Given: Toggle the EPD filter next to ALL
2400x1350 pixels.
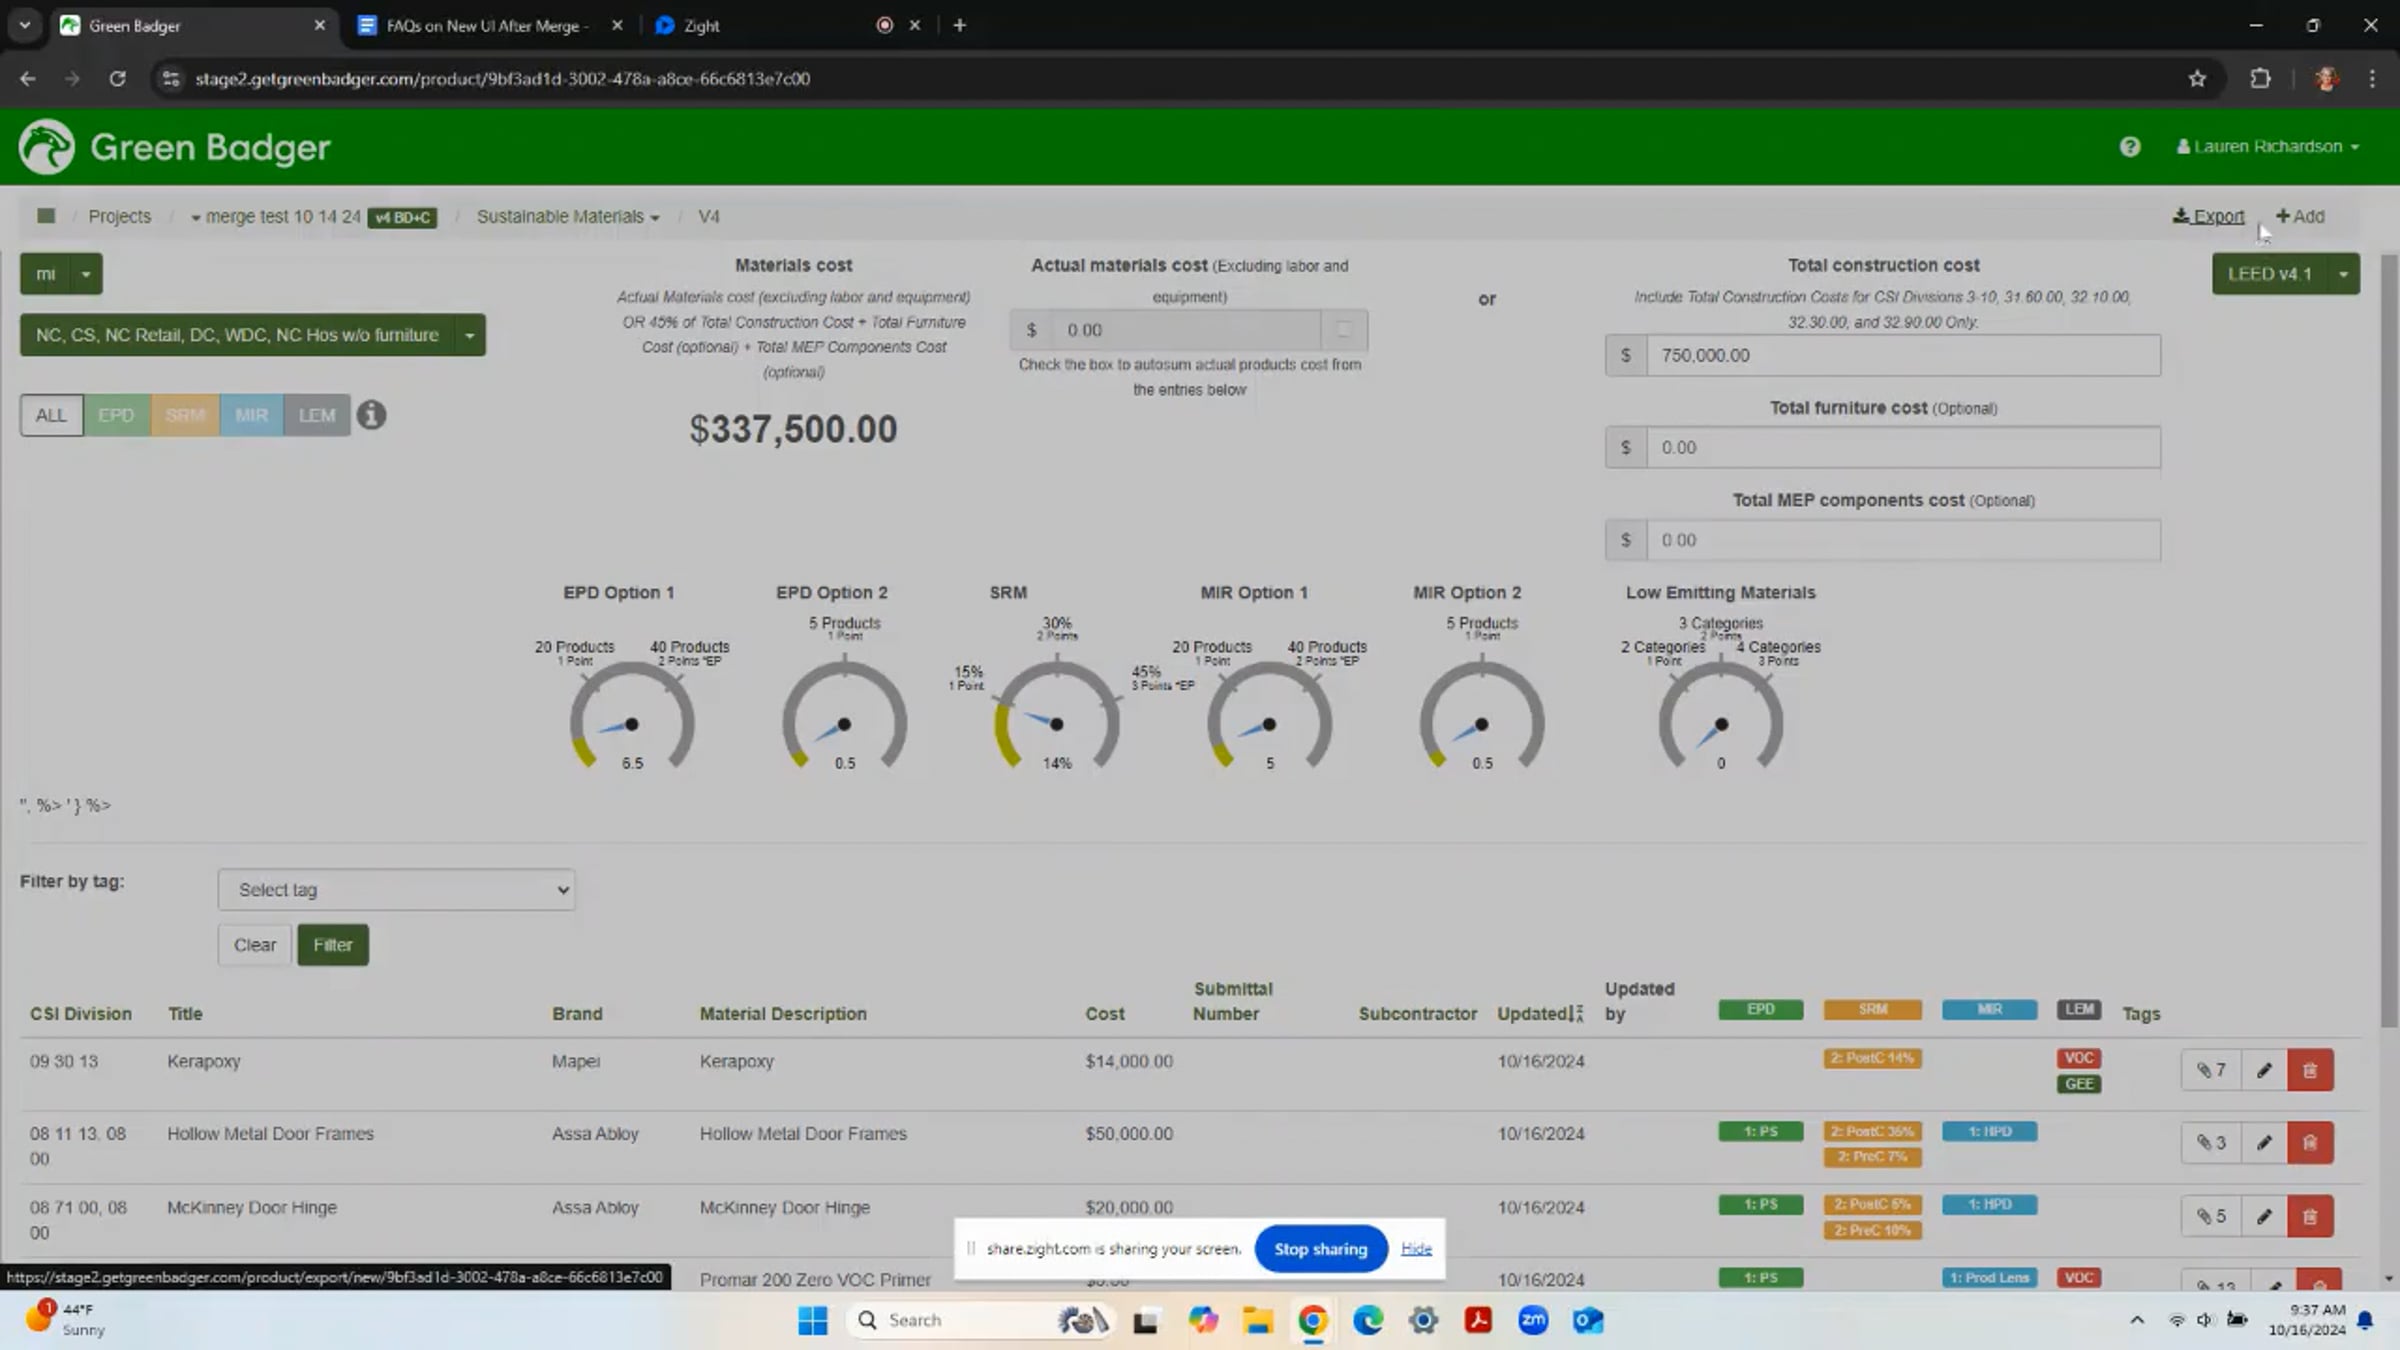Looking at the screenshot, I should tap(117, 415).
